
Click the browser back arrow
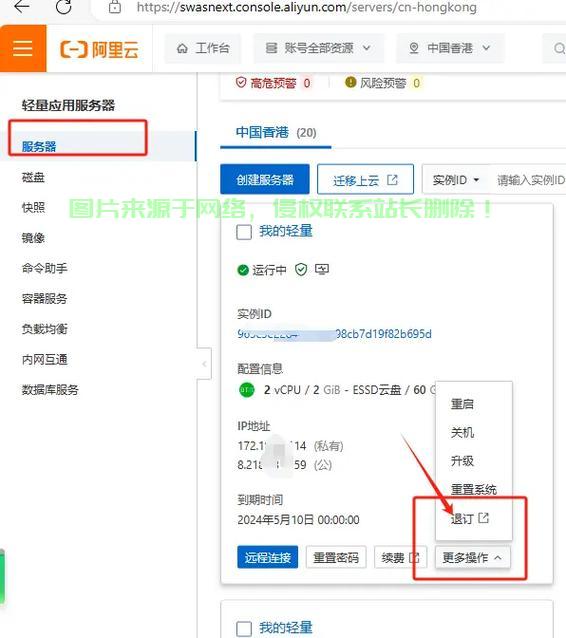(x=22, y=6)
